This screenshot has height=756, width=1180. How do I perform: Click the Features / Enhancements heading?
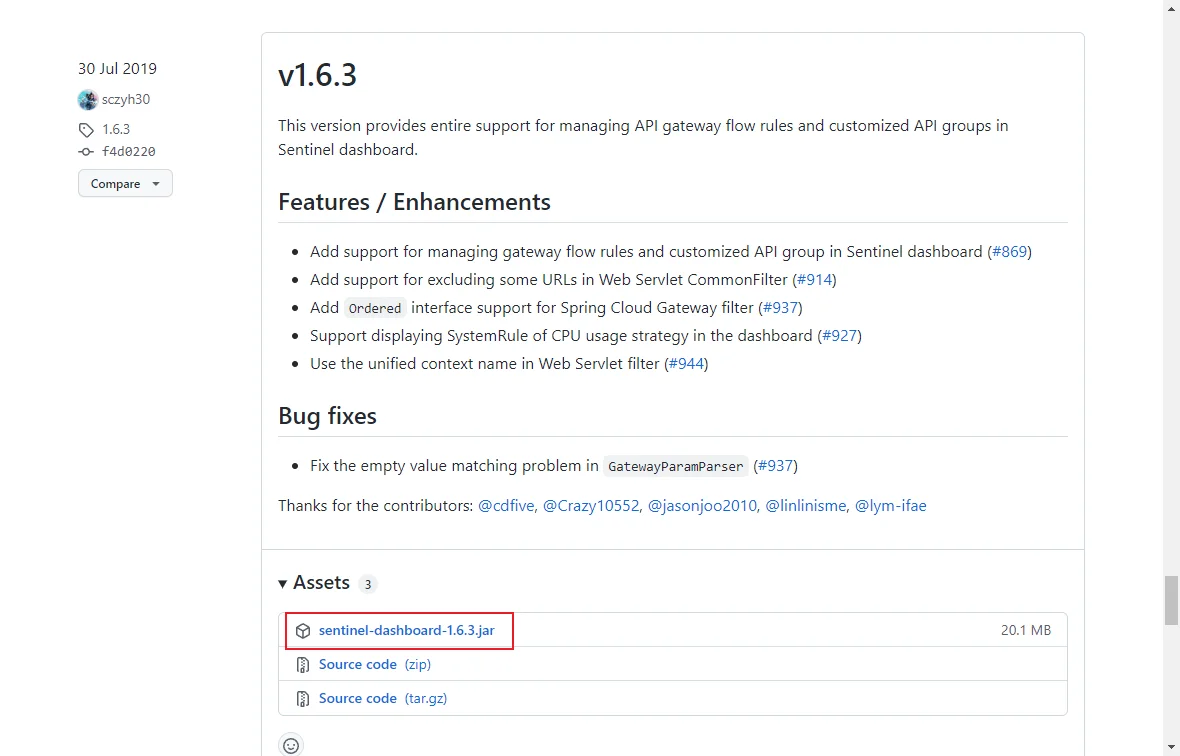pyautogui.click(x=414, y=202)
